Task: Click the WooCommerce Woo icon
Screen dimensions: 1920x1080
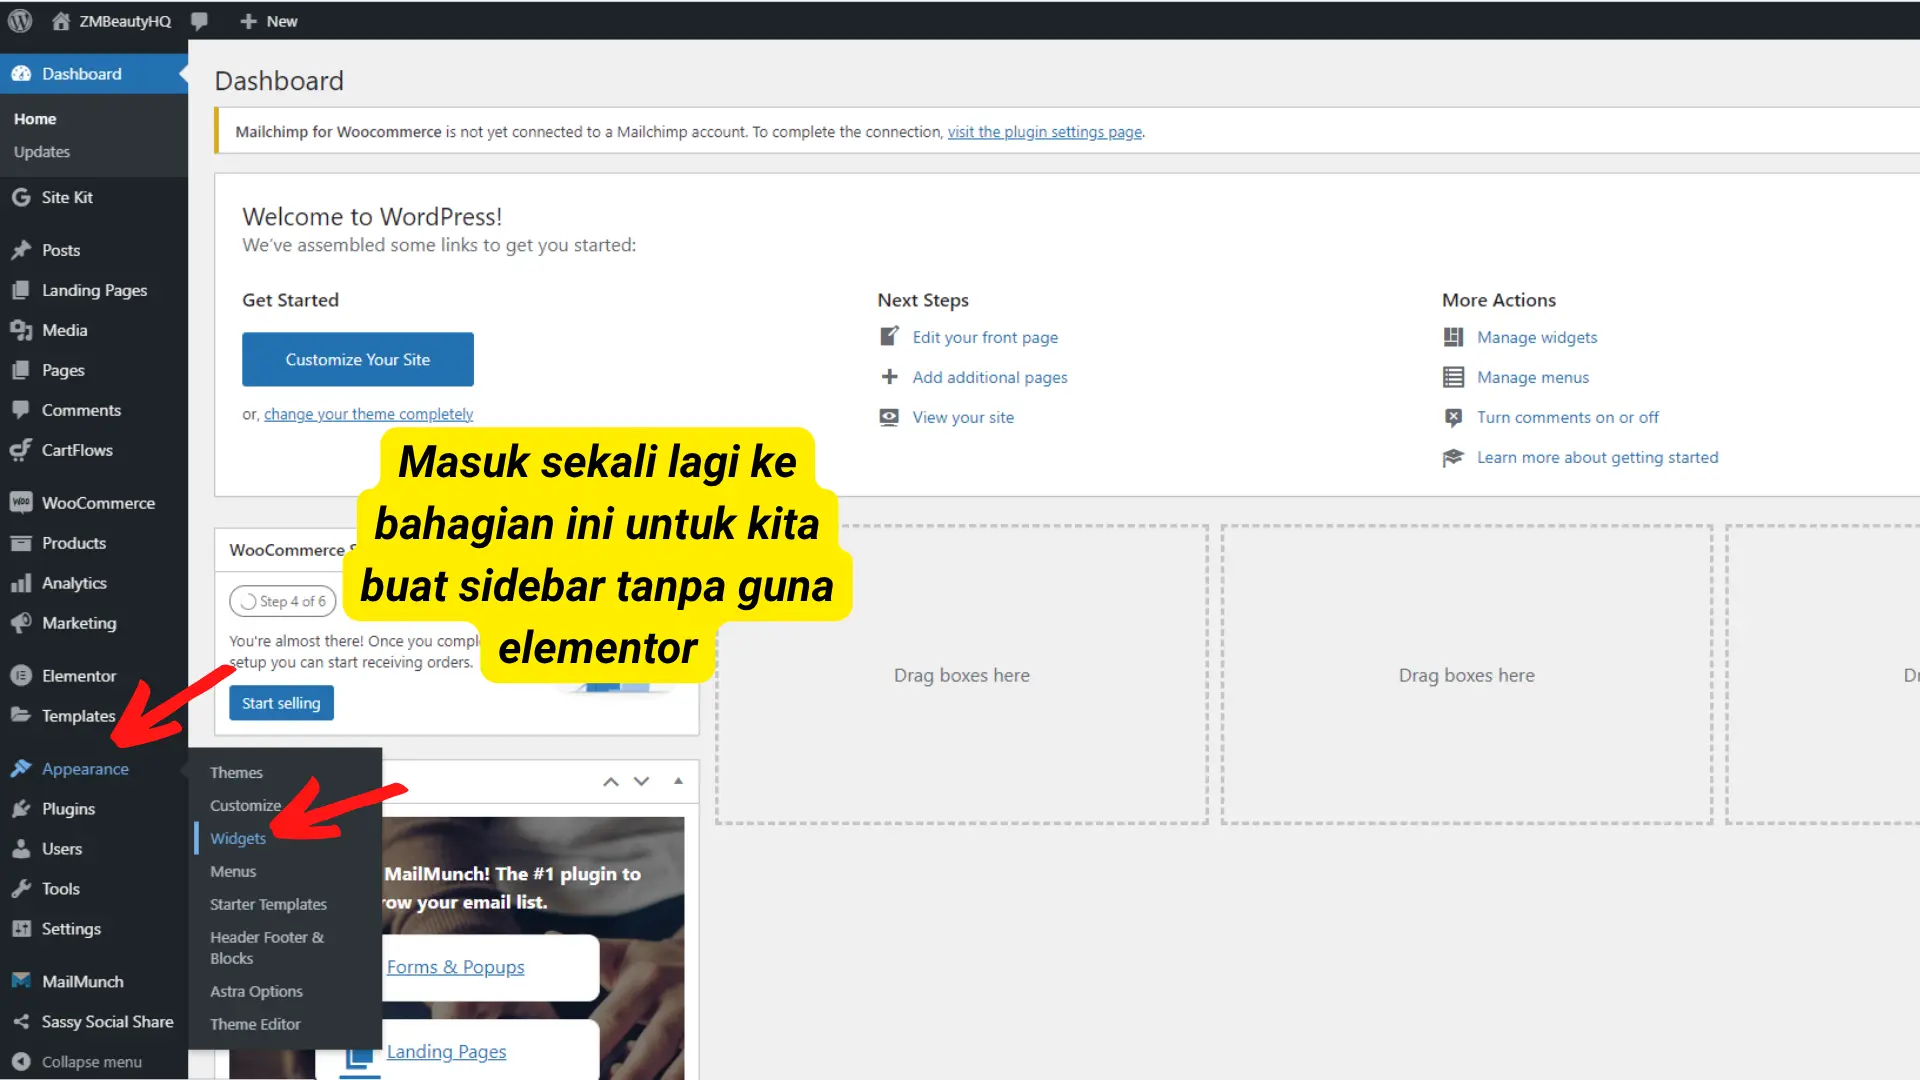Action: pos(21,503)
